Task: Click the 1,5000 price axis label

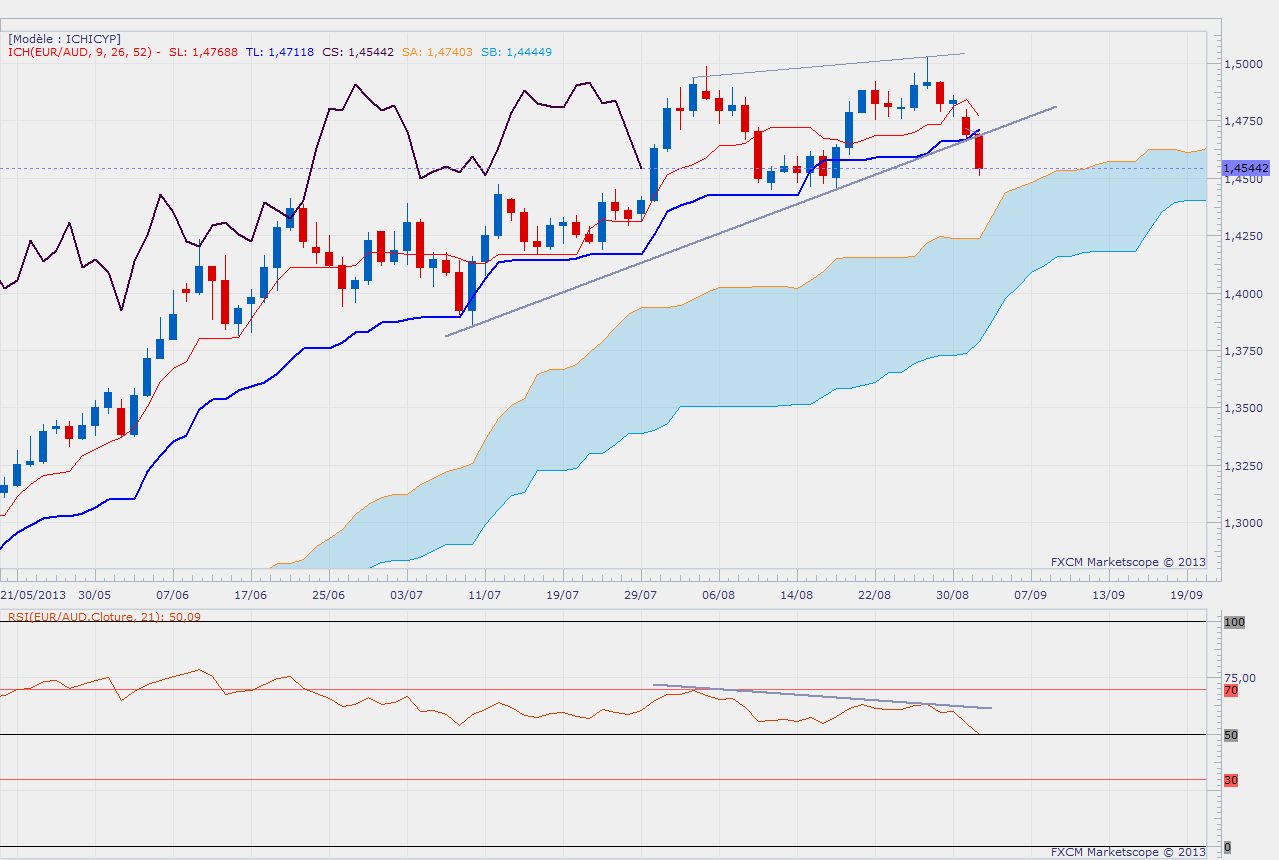Action: click(x=1242, y=64)
